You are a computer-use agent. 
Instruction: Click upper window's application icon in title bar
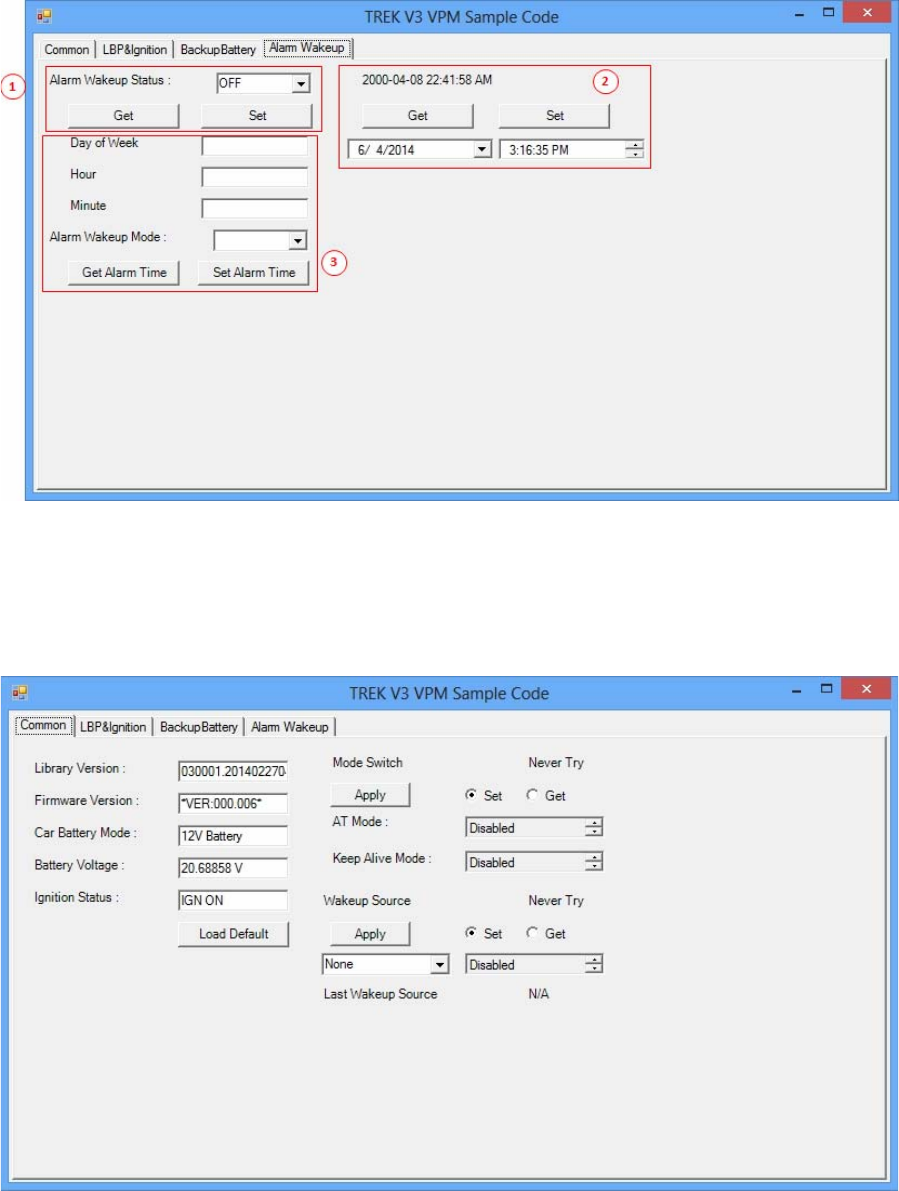45,16
